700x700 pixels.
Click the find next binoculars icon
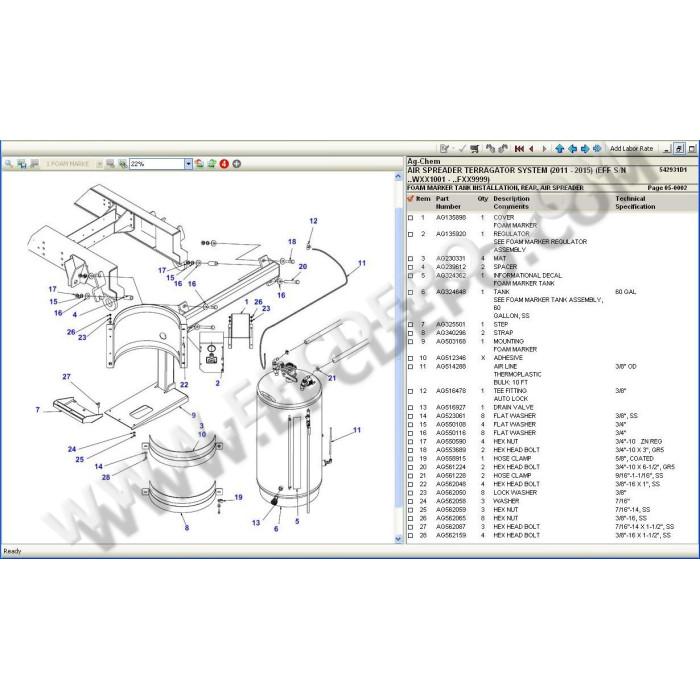click(x=503, y=149)
